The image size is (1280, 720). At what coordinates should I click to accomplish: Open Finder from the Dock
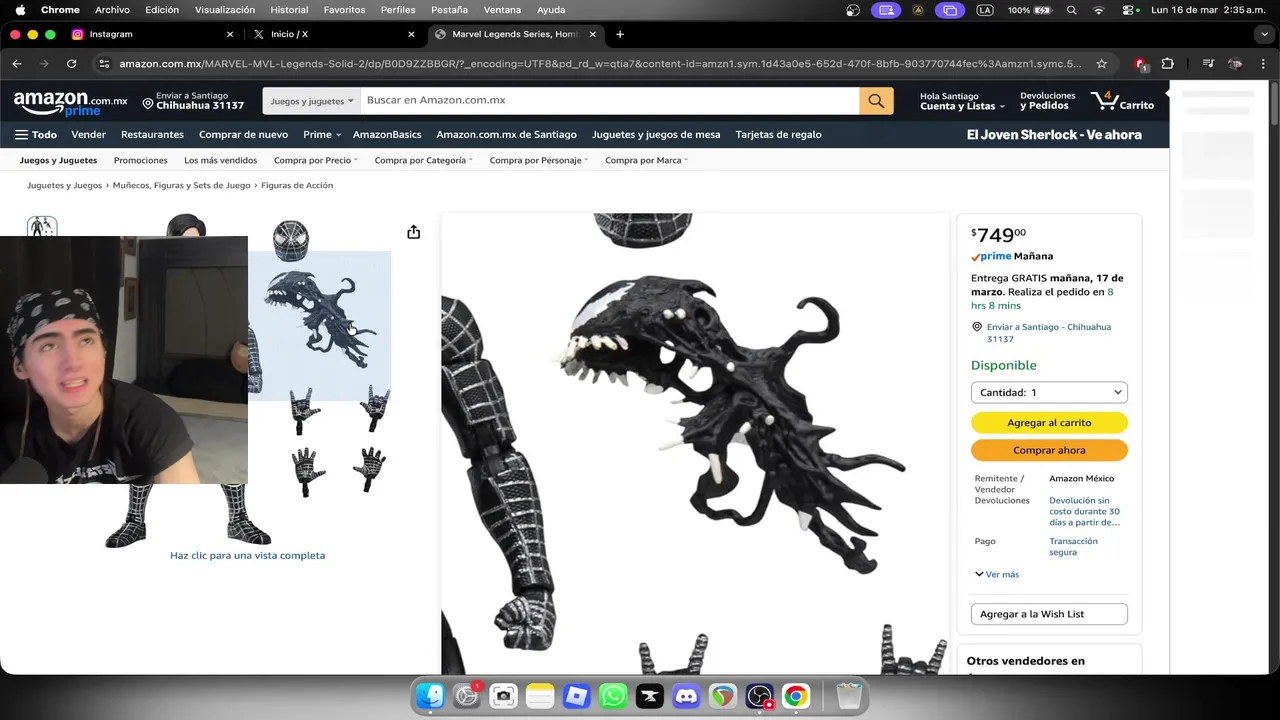(x=430, y=696)
